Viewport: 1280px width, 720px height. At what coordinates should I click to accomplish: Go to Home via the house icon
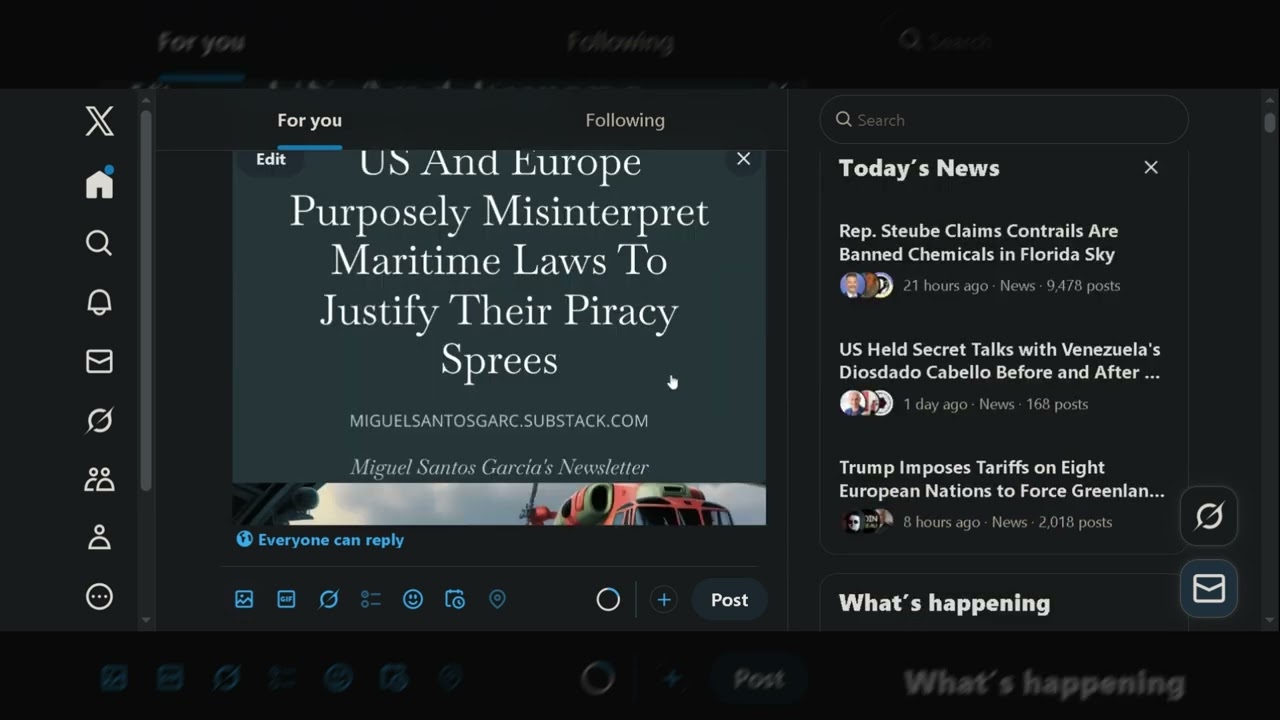coord(99,183)
